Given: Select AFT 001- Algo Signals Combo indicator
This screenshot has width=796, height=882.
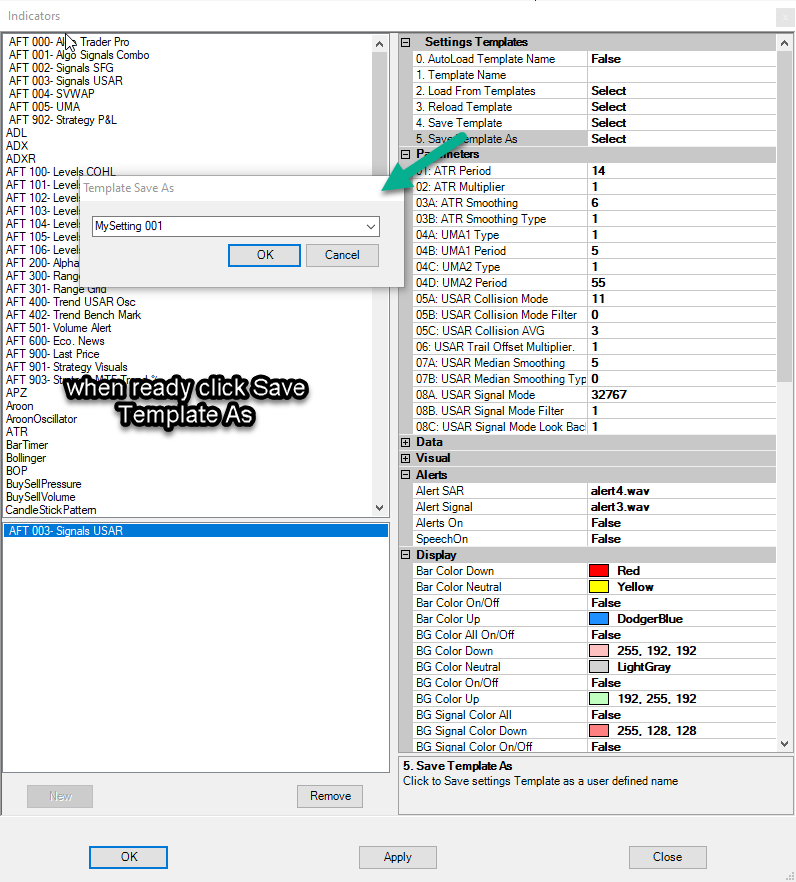Looking at the screenshot, I should [79, 55].
